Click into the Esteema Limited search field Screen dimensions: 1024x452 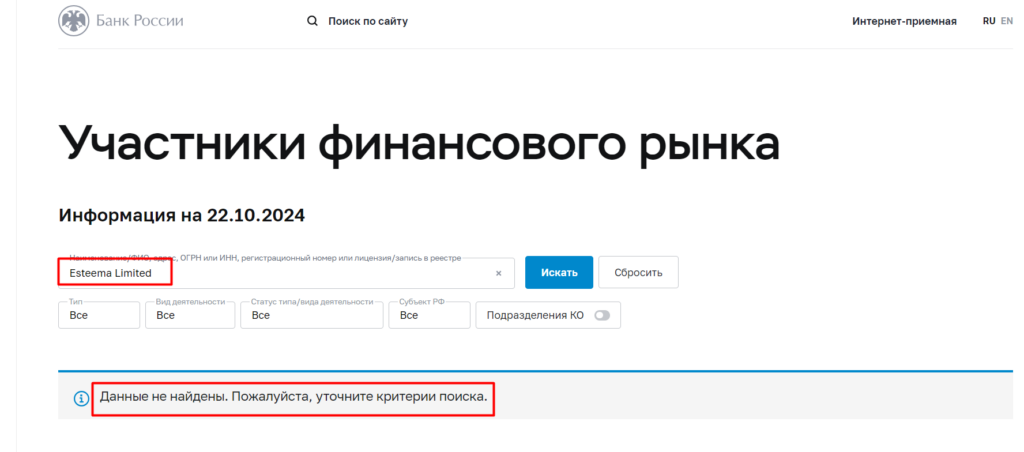[x=286, y=273]
